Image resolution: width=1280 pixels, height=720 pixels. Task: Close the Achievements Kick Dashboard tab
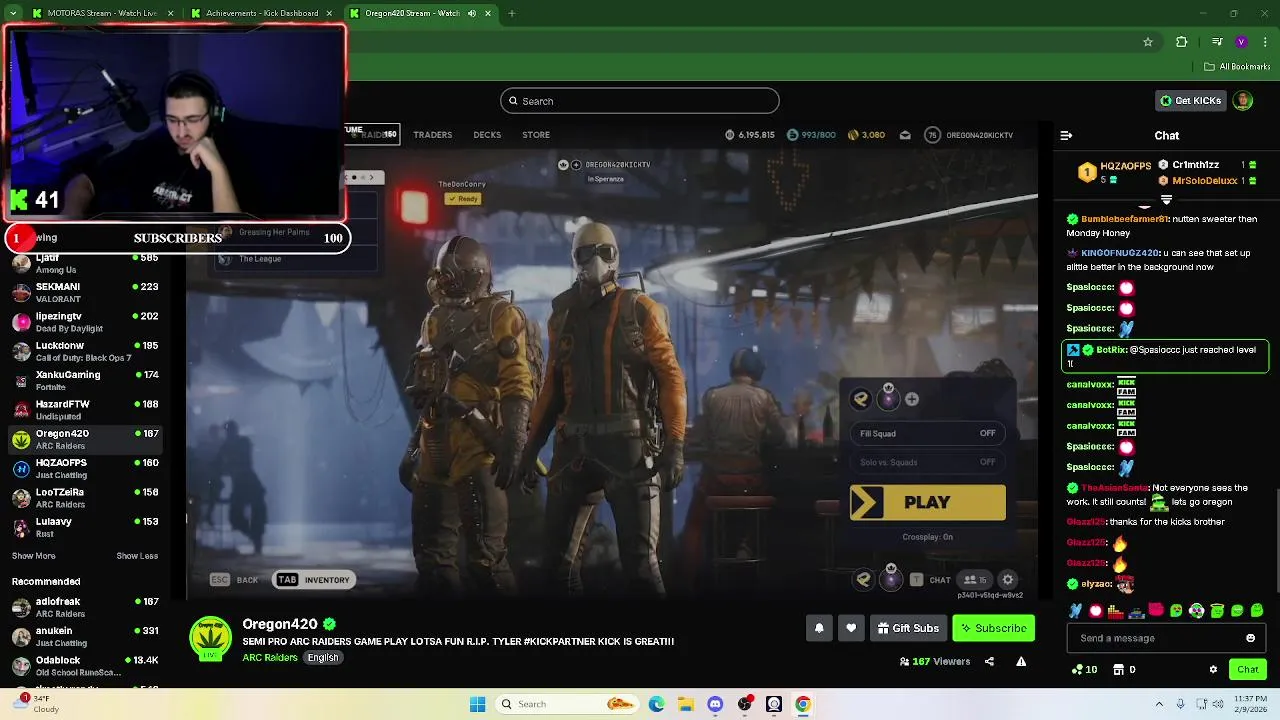329,13
